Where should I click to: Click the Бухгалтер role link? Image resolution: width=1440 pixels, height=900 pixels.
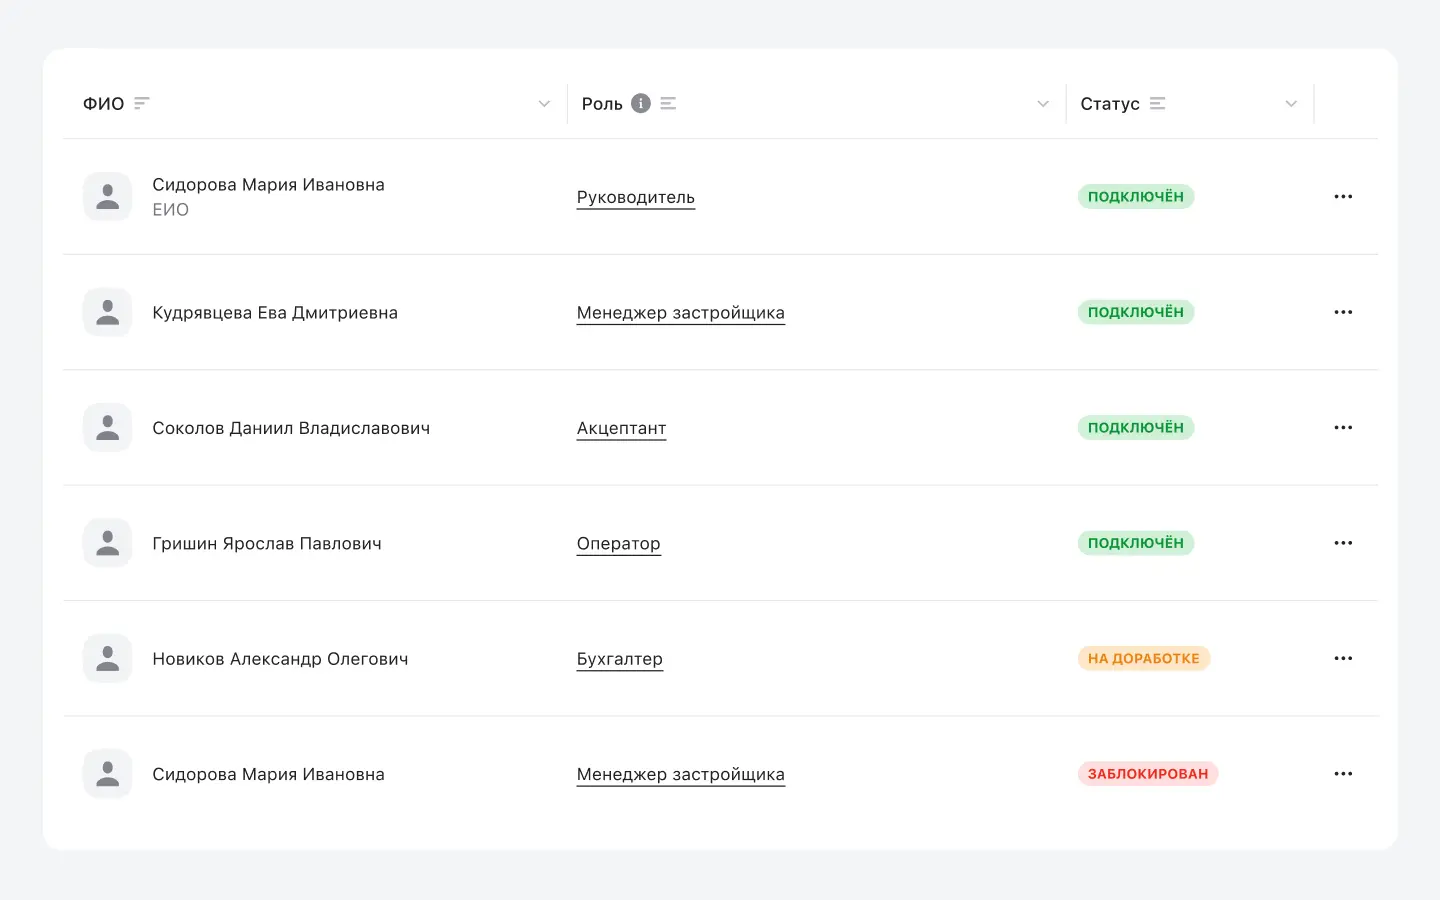tap(619, 659)
